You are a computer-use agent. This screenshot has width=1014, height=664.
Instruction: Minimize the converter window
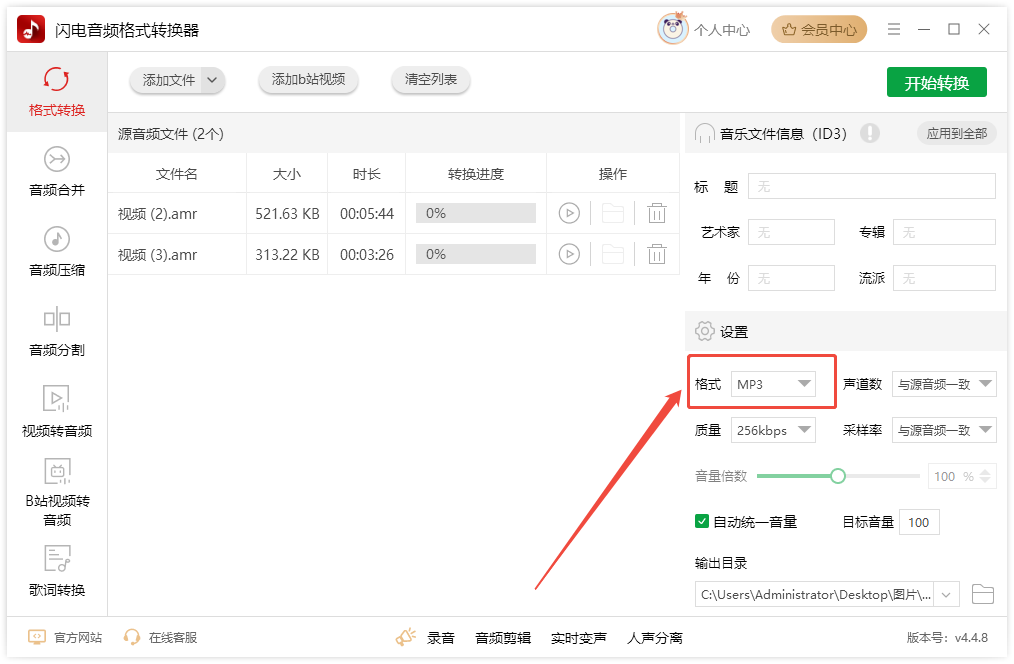(923, 29)
